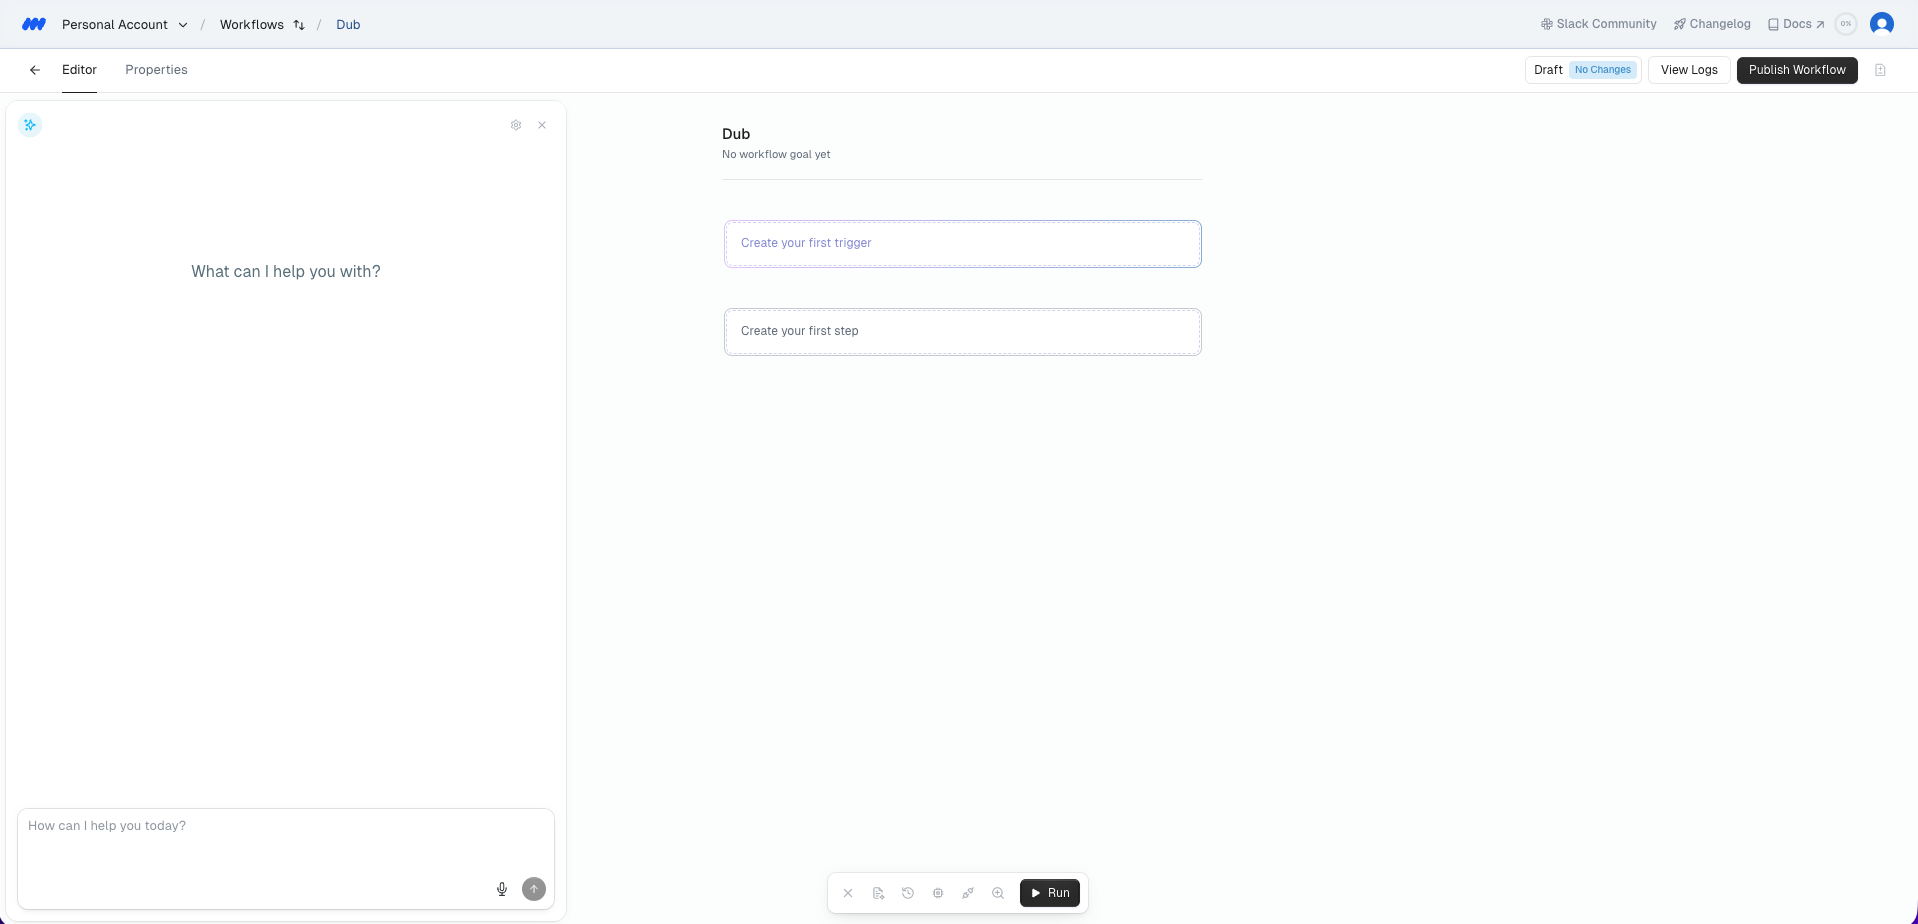Click the AI assistant sparkle icon

point(30,125)
